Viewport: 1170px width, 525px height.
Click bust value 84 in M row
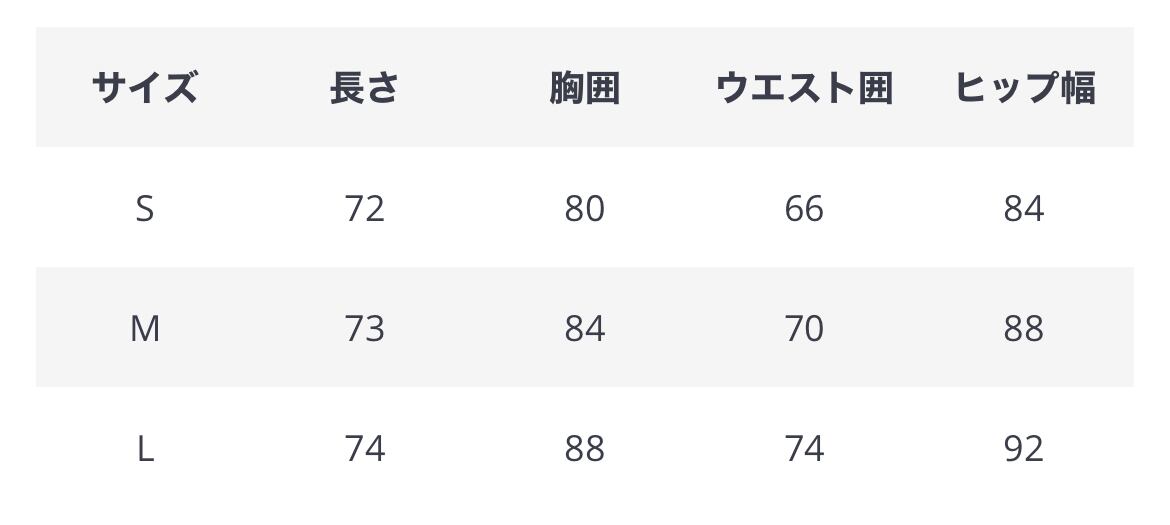[584, 328]
